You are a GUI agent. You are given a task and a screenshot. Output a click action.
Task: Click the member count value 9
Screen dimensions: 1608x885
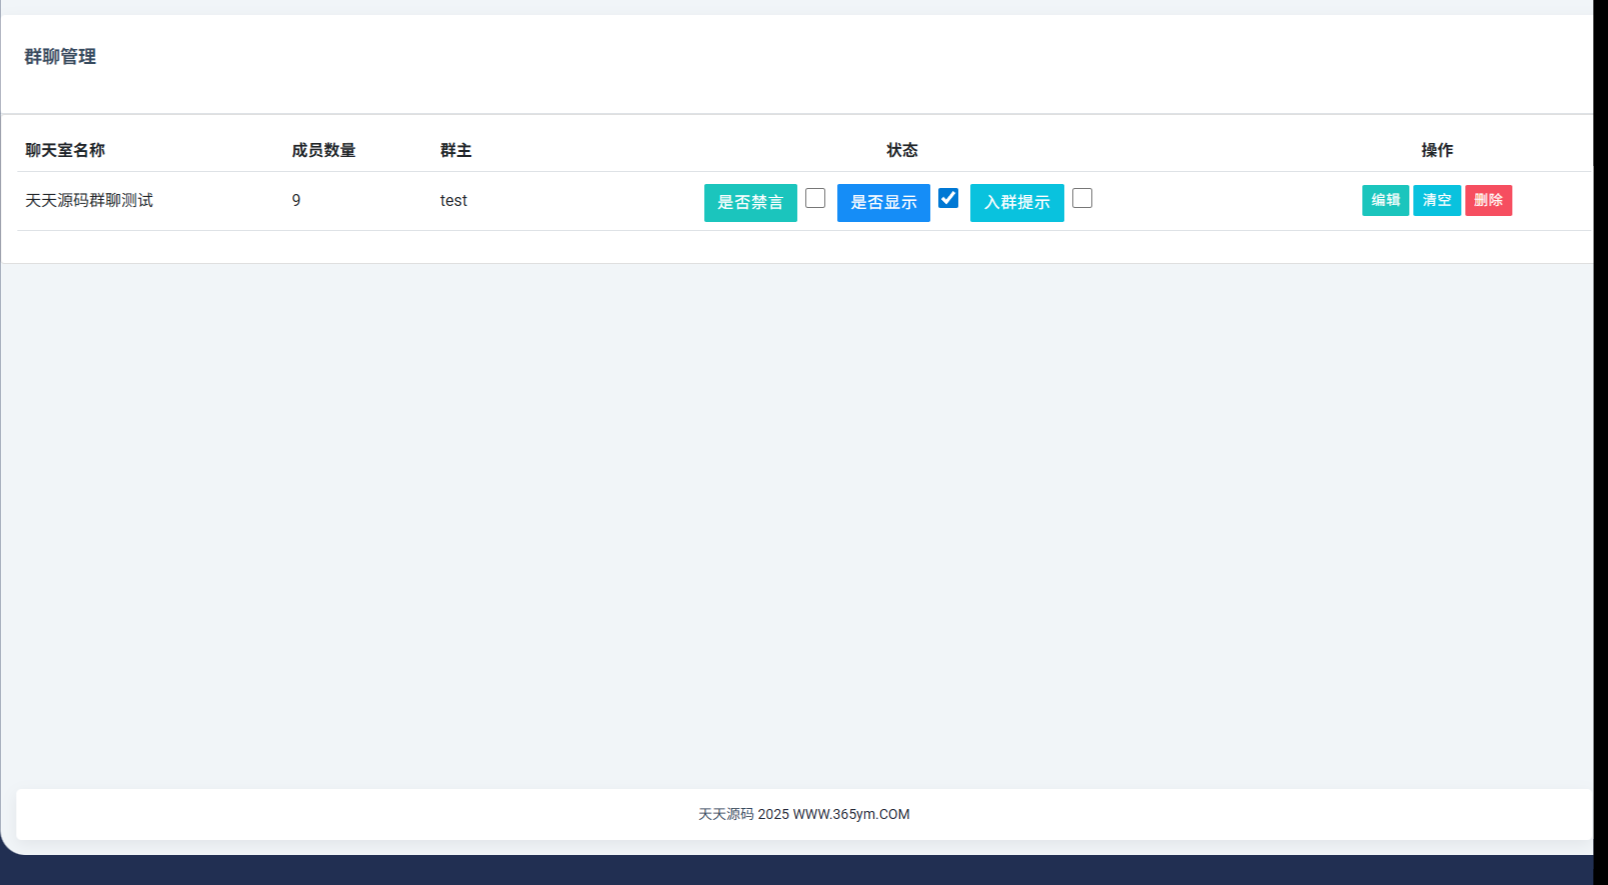tap(296, 200)
